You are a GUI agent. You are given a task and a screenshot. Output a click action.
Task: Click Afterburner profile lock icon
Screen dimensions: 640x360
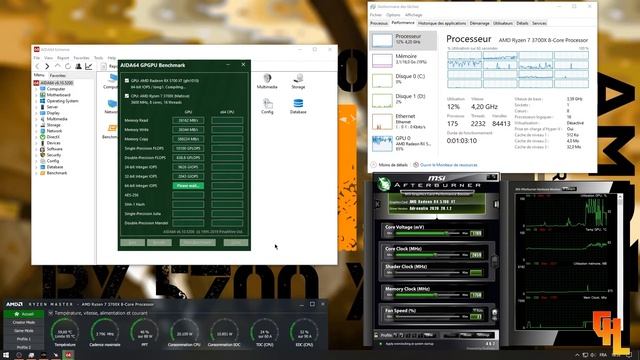376,335
